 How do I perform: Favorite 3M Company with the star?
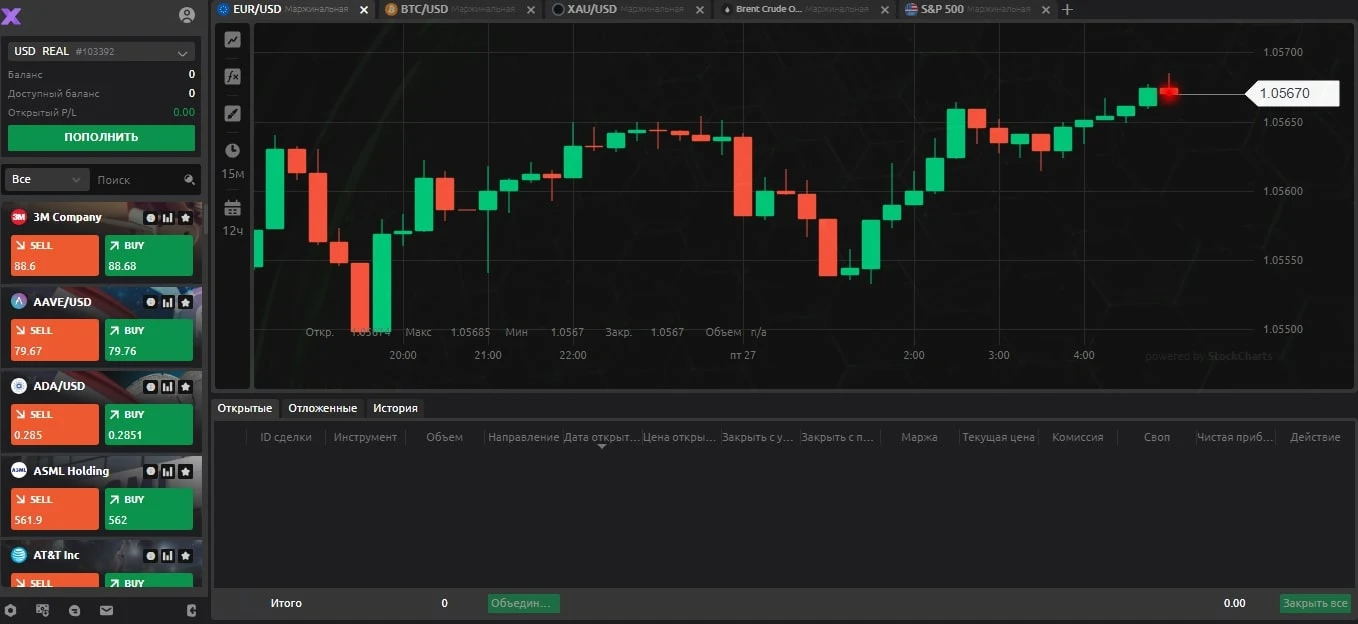(x=185, y=217)
